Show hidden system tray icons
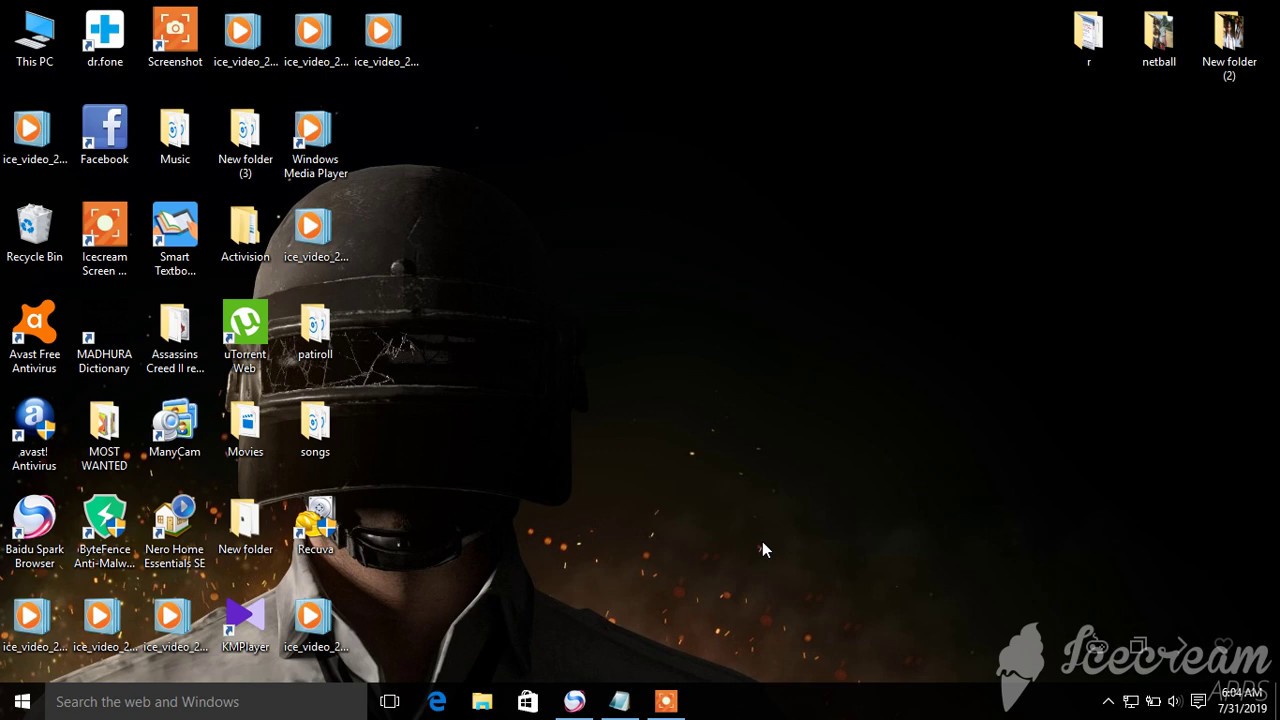The width and height of the screenshot is (1280, 720). pos(1108,702)
